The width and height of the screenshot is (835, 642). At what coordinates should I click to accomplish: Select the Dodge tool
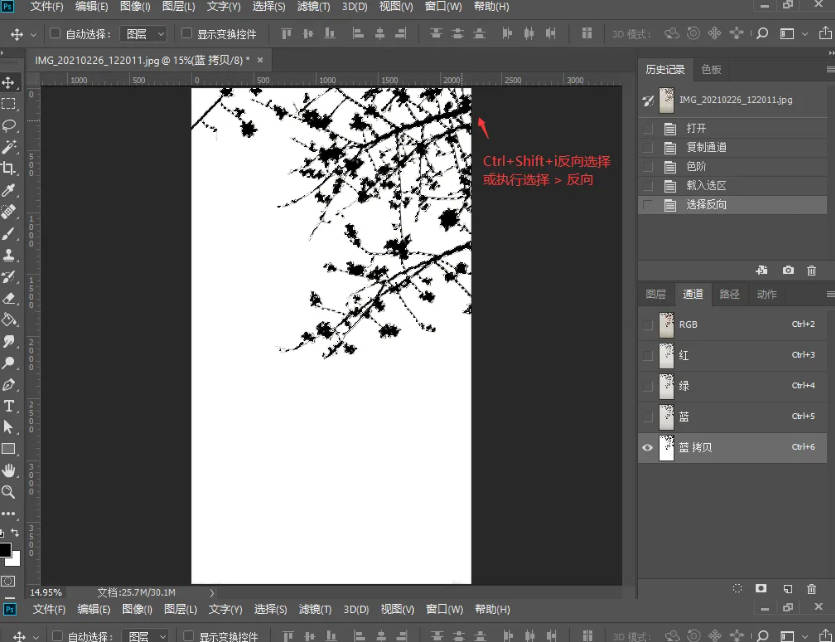(x=9, y=363)
